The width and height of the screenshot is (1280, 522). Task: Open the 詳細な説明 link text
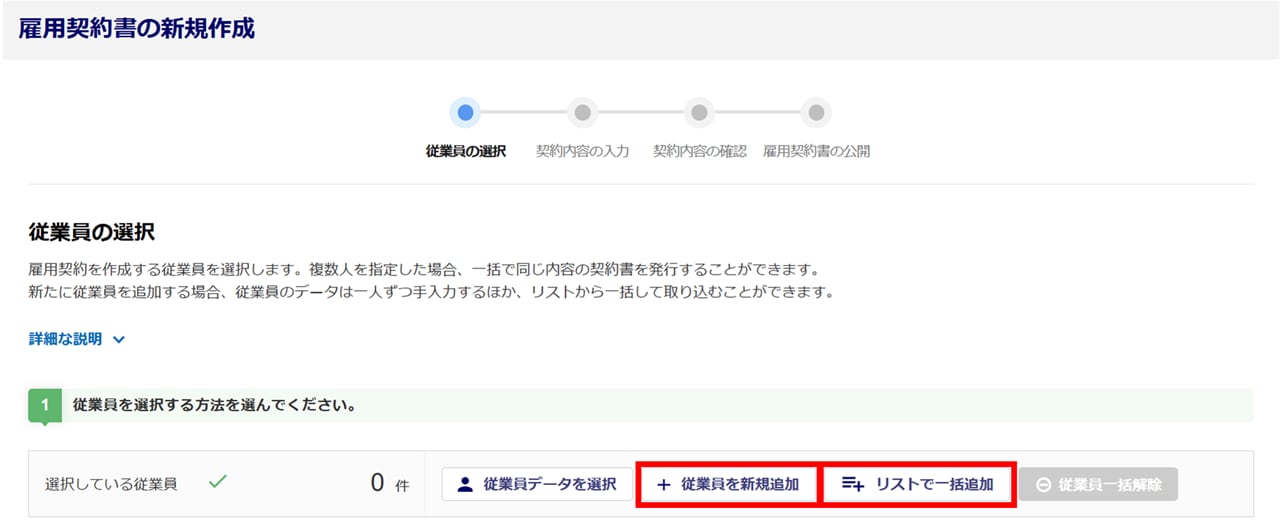pyautogui.click(x=66, y=339)
